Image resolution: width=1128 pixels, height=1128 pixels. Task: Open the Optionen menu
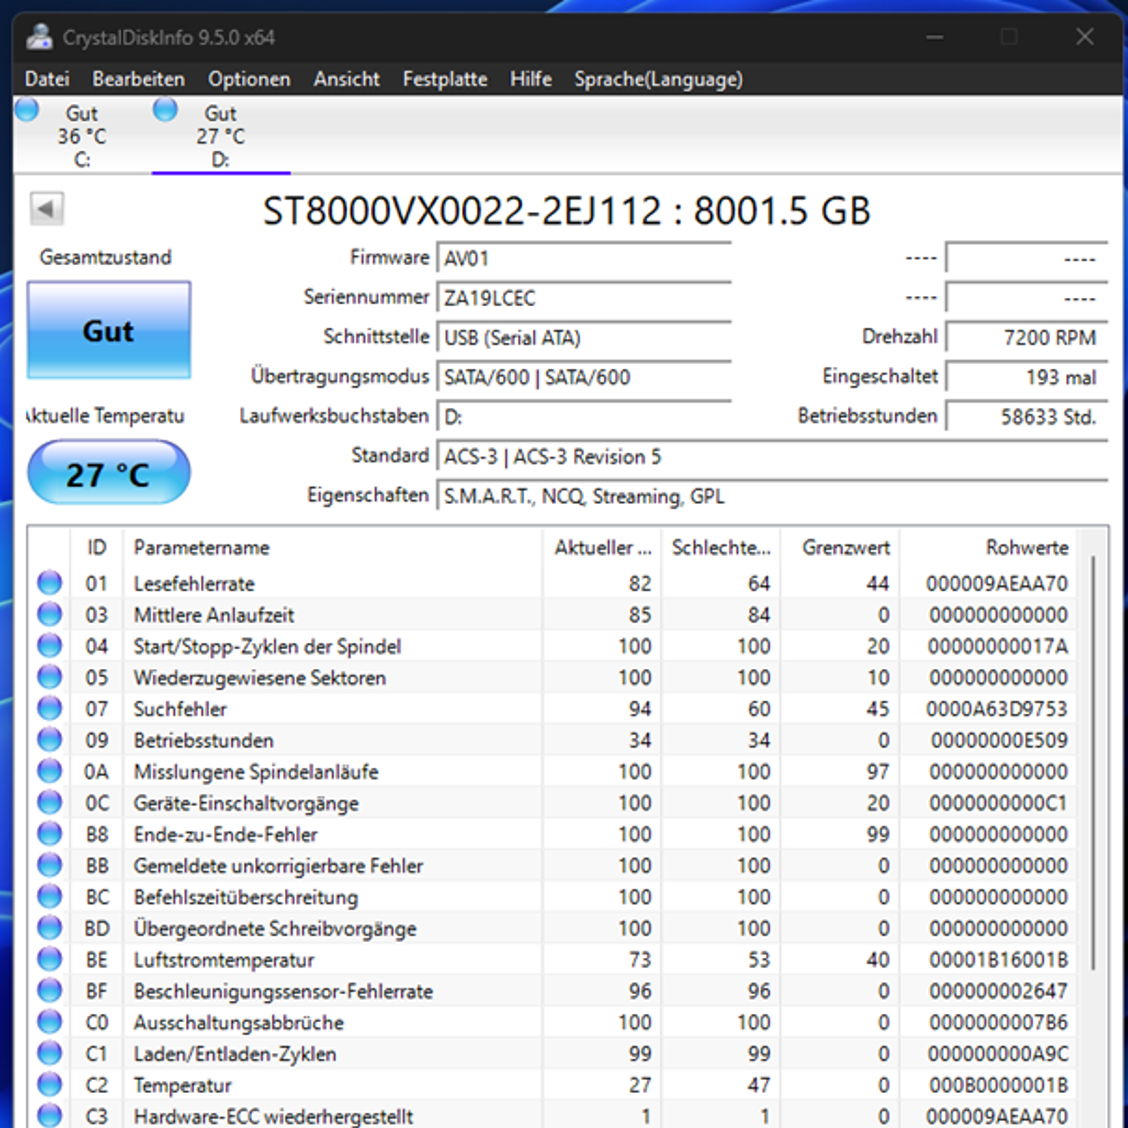pyautogui.click(x=249, y=79)
